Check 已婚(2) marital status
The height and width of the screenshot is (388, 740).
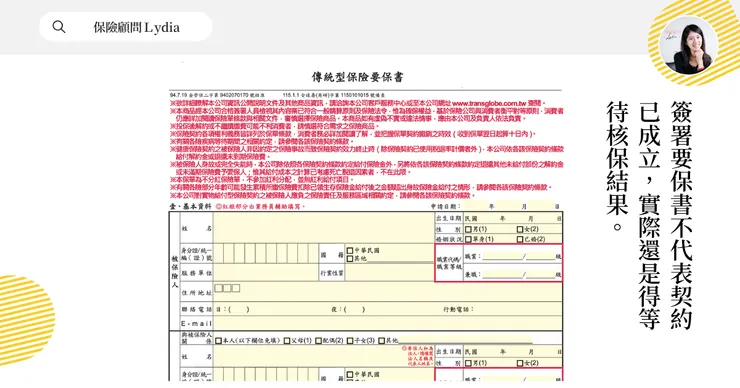click(x=520, y=239)
